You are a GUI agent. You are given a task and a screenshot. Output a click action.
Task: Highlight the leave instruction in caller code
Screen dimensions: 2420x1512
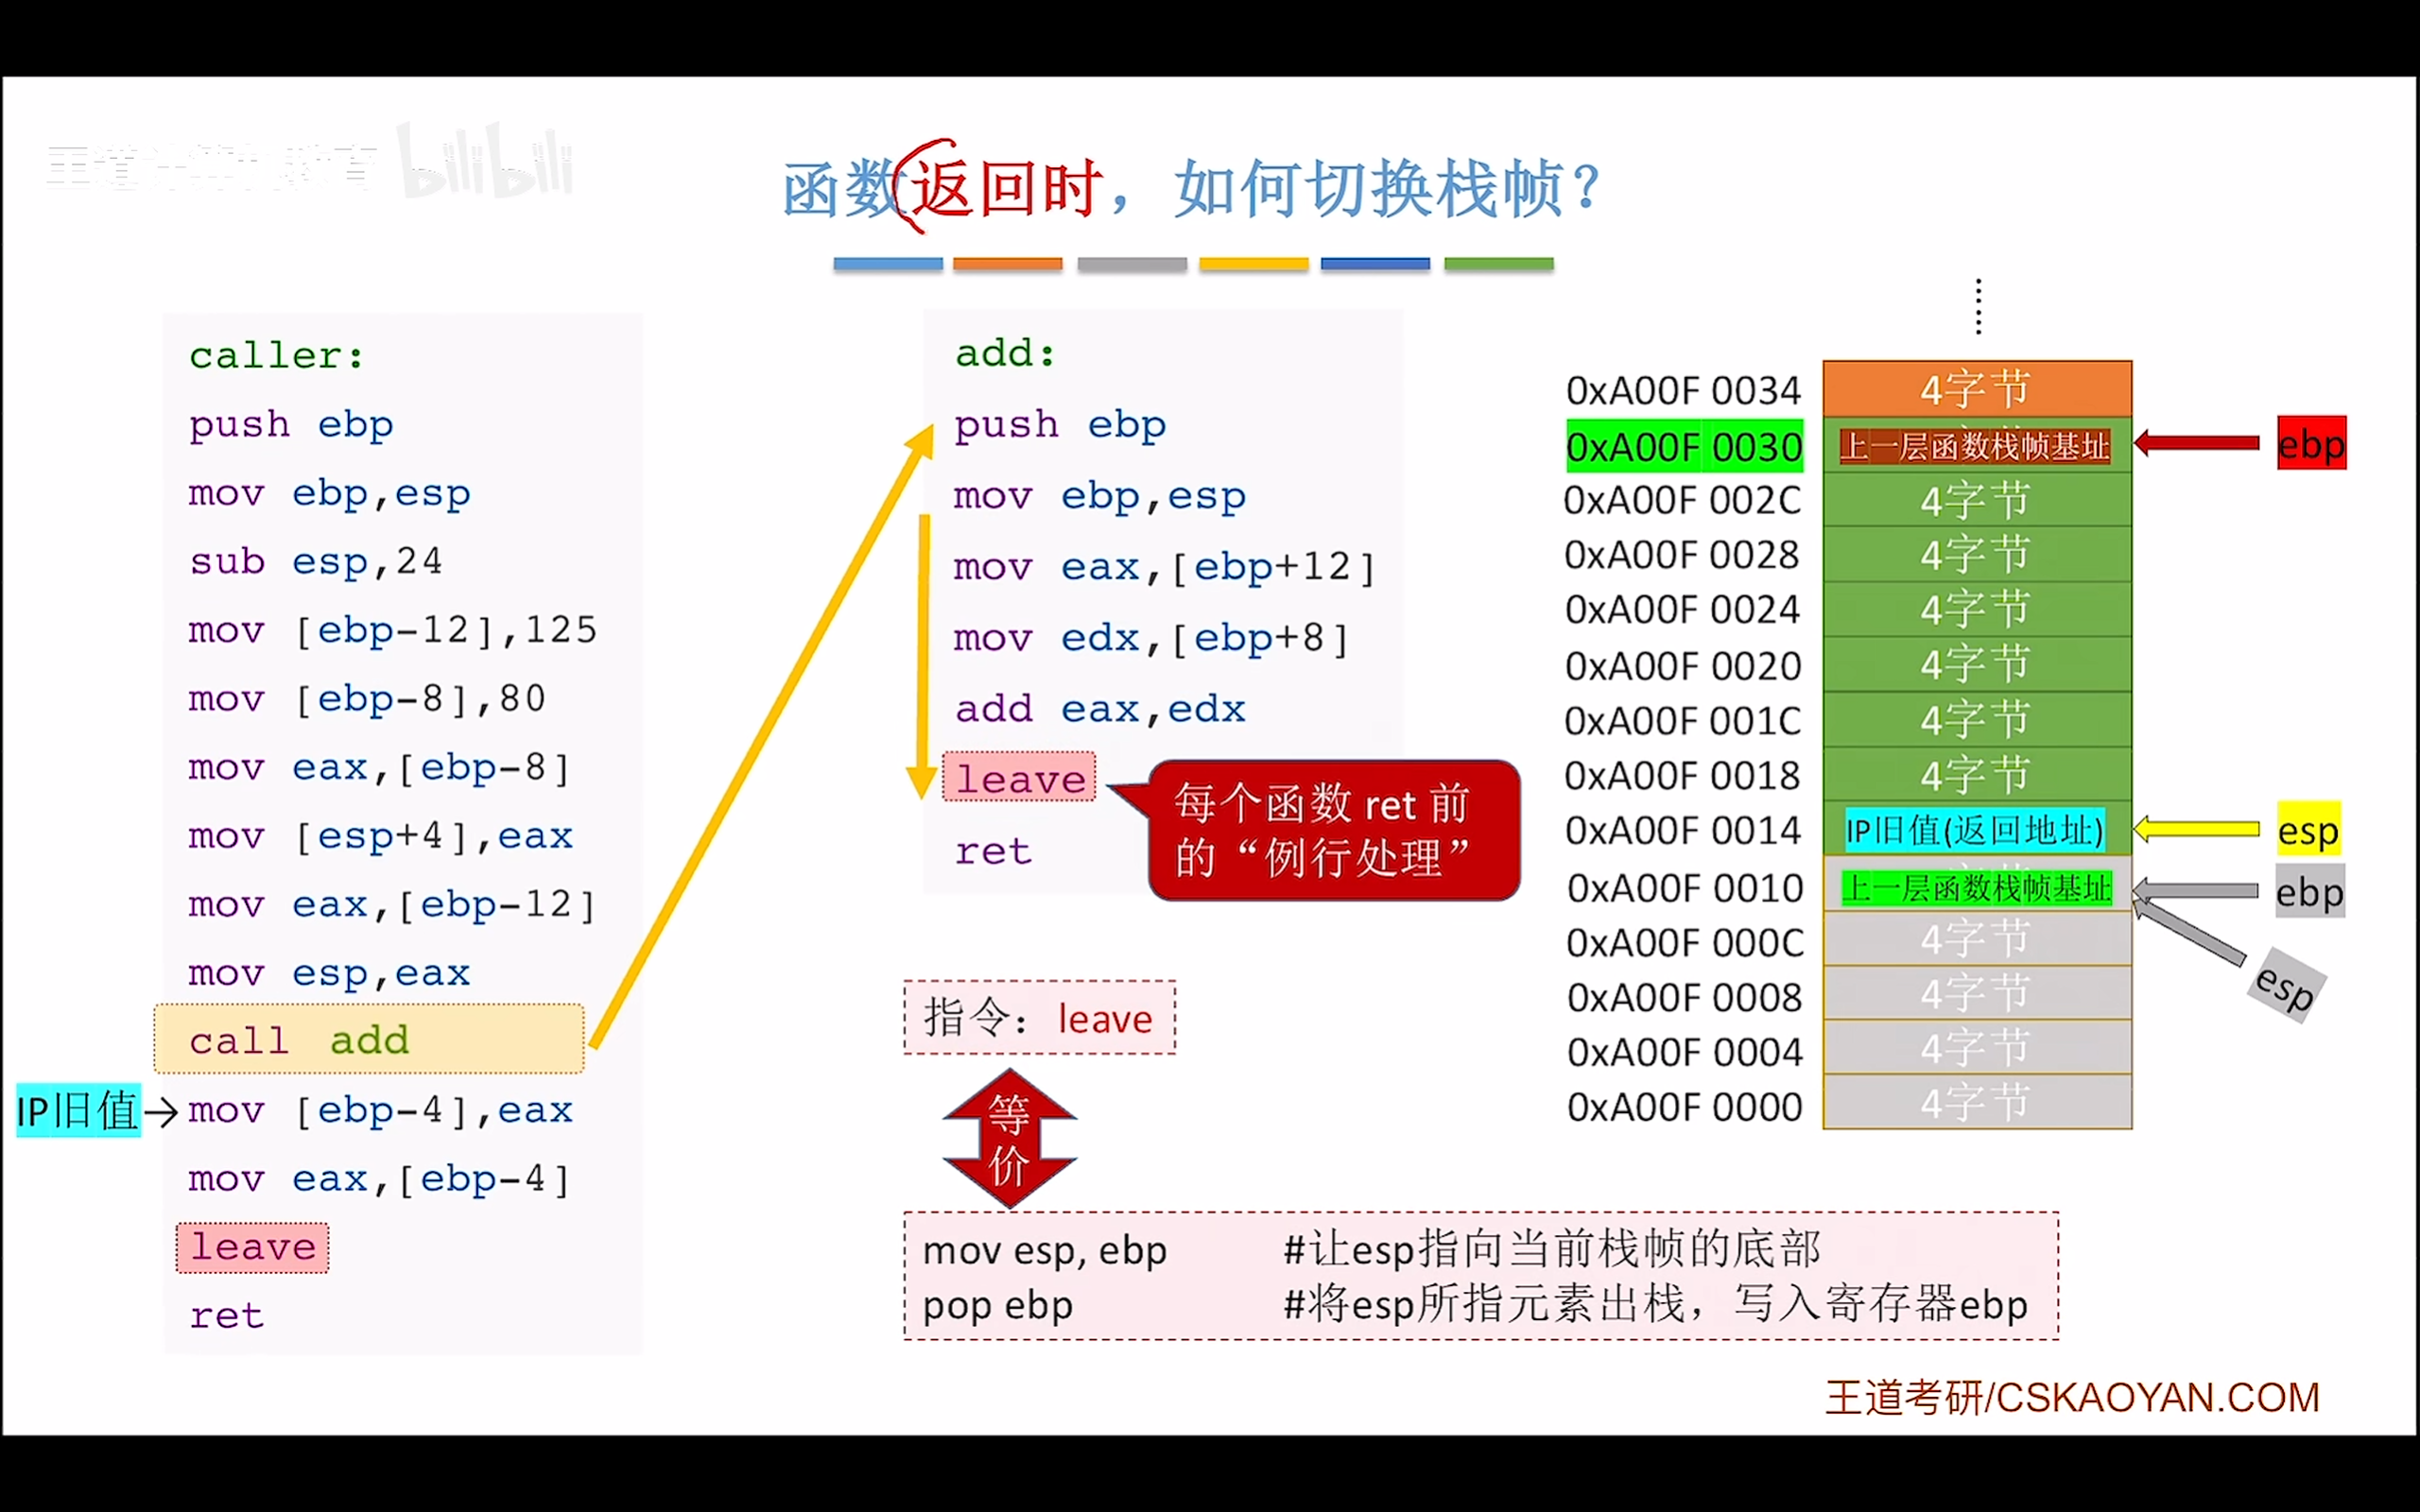point(252,1247)
